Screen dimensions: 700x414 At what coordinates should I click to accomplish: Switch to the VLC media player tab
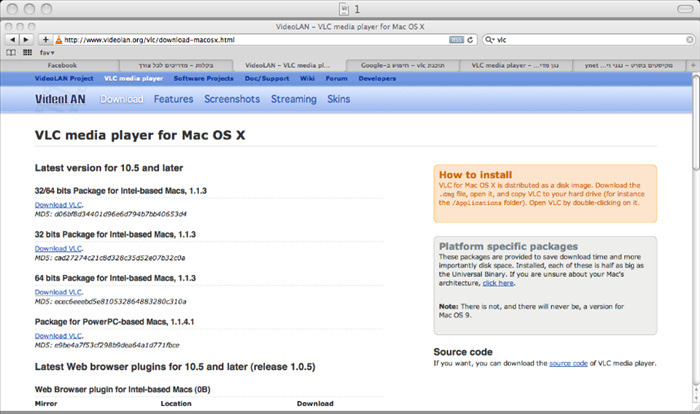[515, 65]
